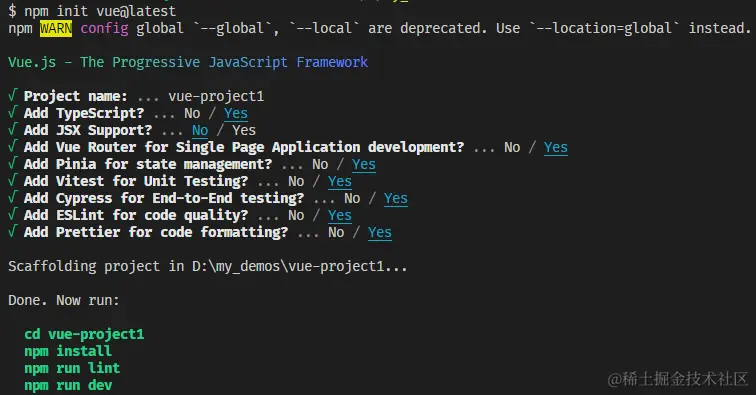This screenshot has width=756, height=395.
Task: Click the checkmark next to Add TypeScript
Action: click(x=13, y=112)
